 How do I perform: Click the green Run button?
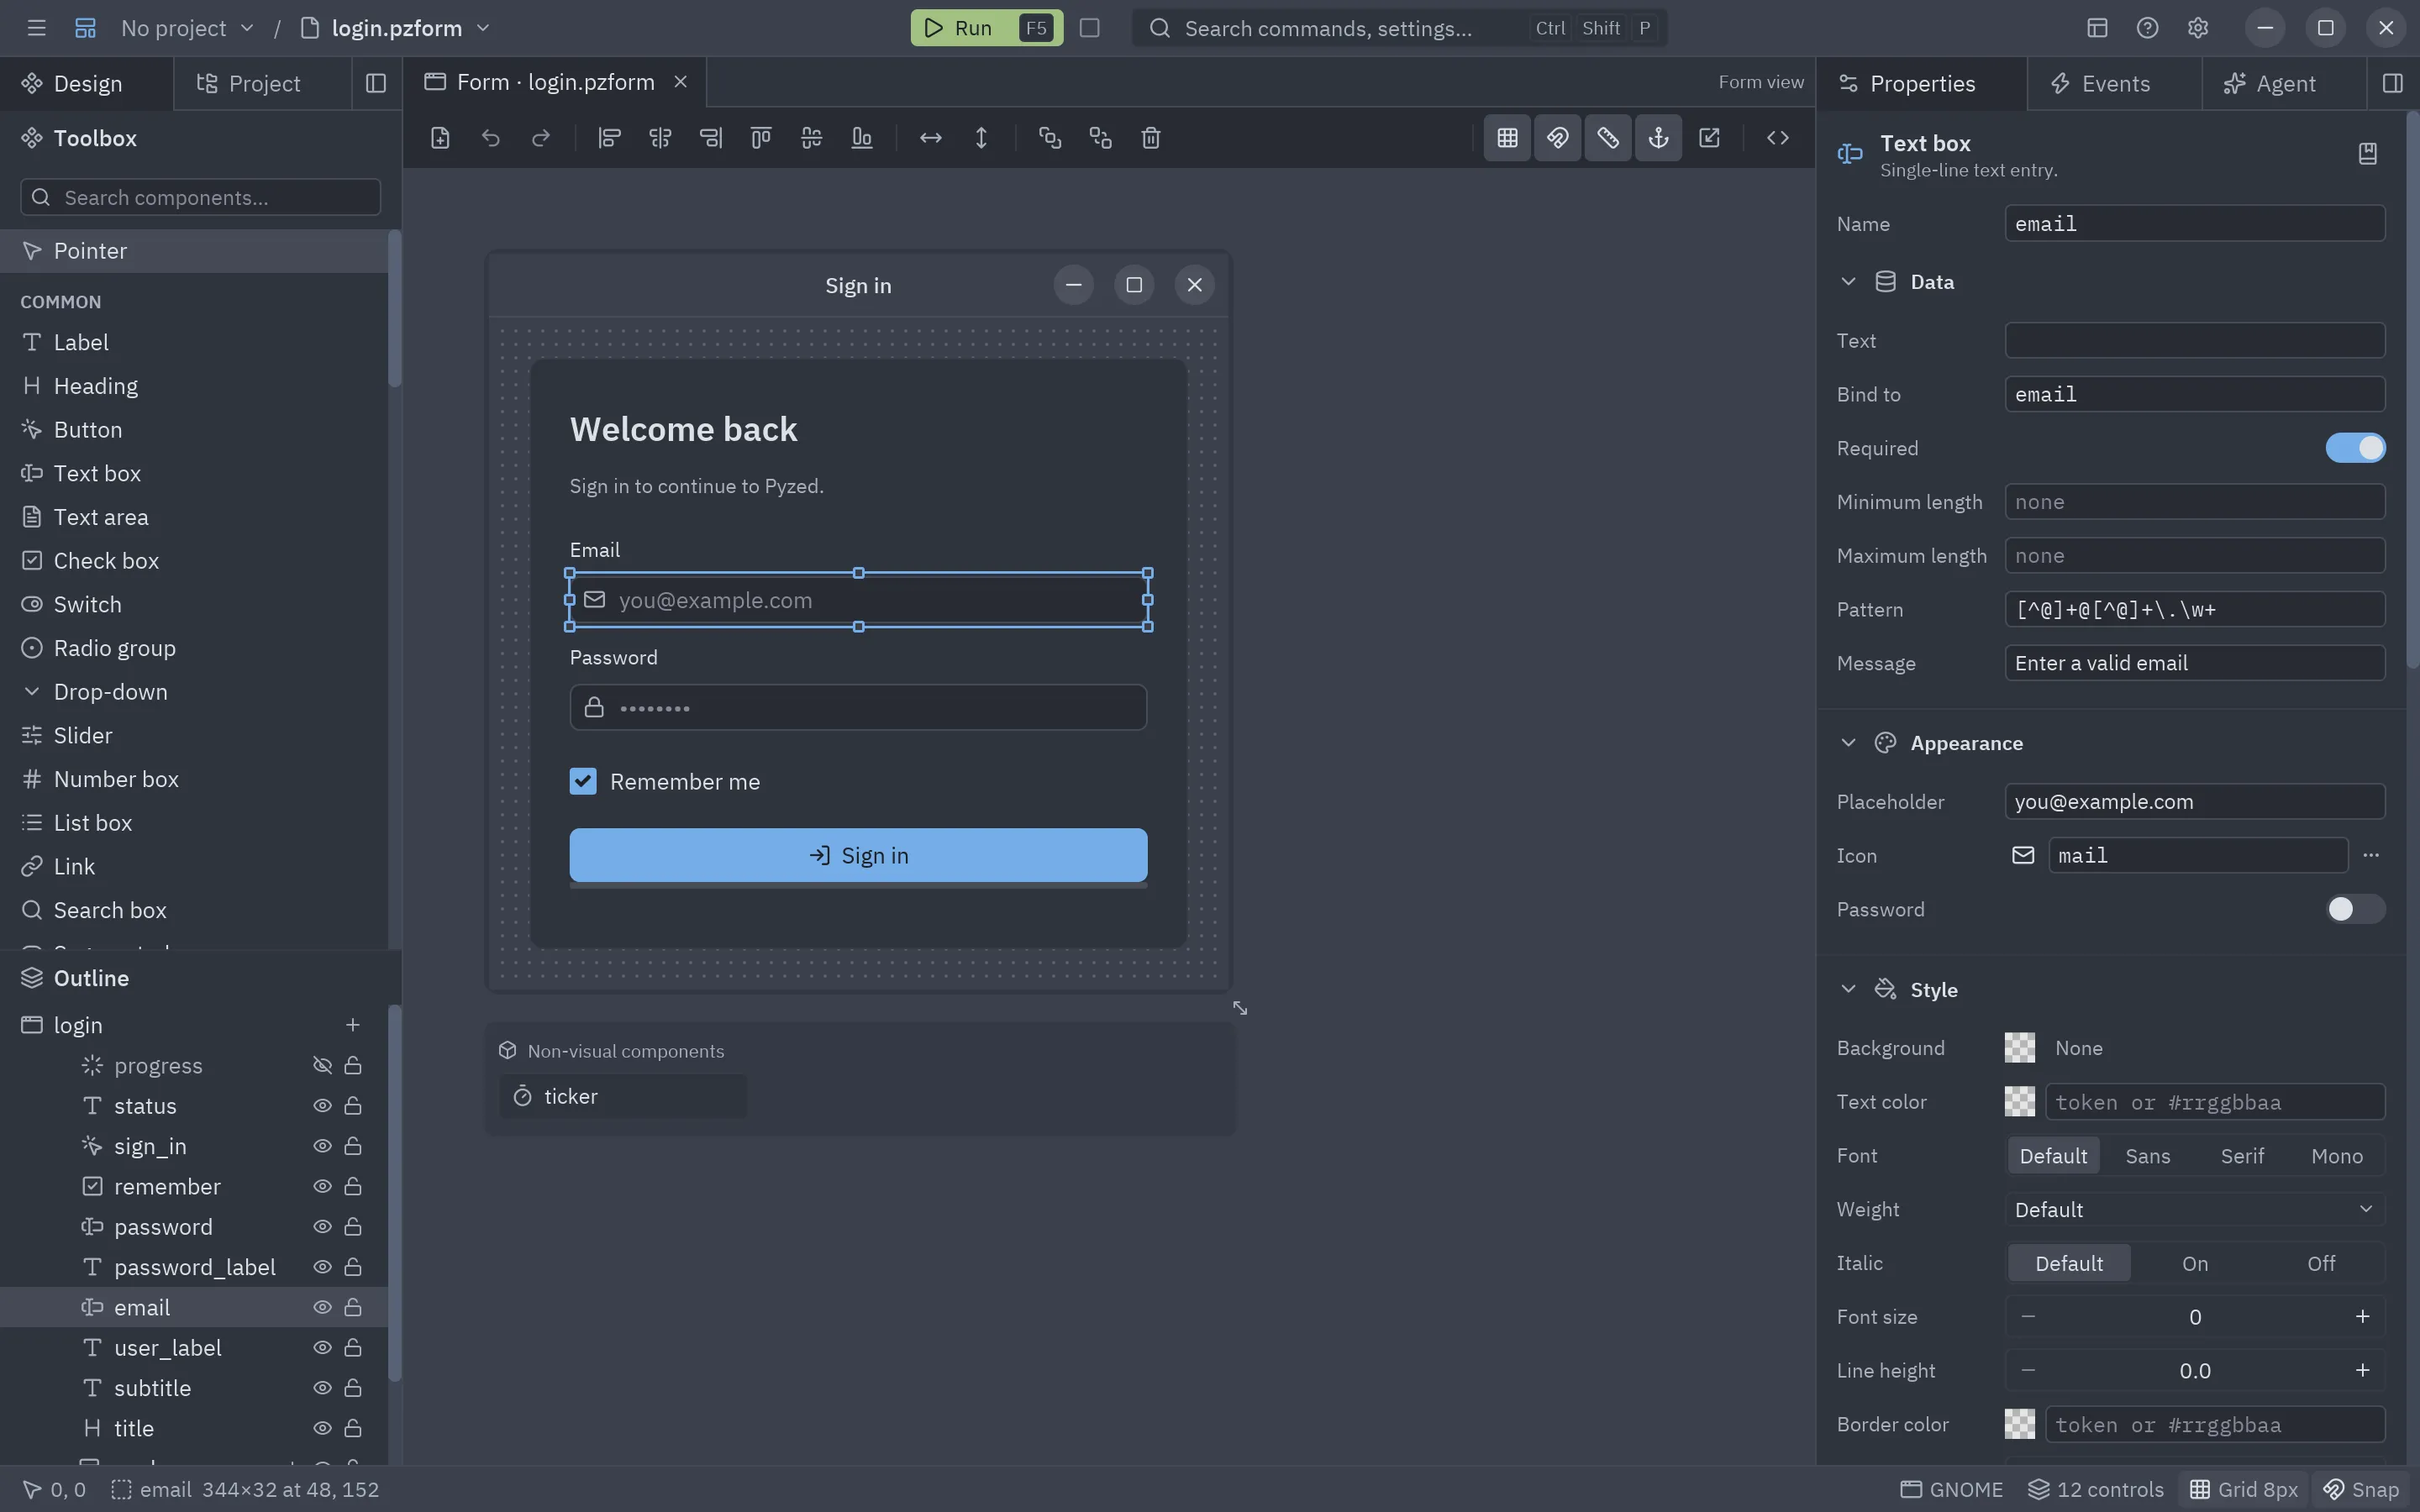pyautogui.click(x=986, y=28)
